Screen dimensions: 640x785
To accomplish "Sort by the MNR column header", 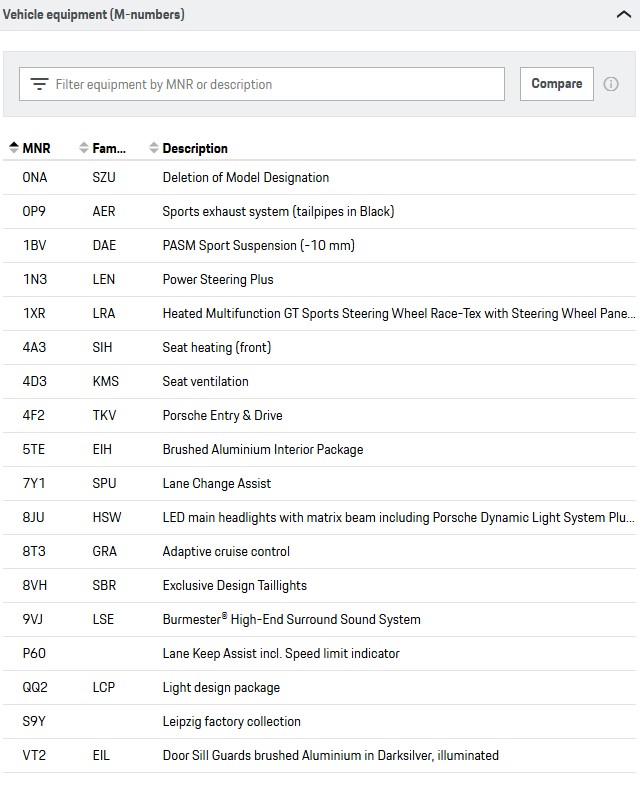I will [36, 148].
